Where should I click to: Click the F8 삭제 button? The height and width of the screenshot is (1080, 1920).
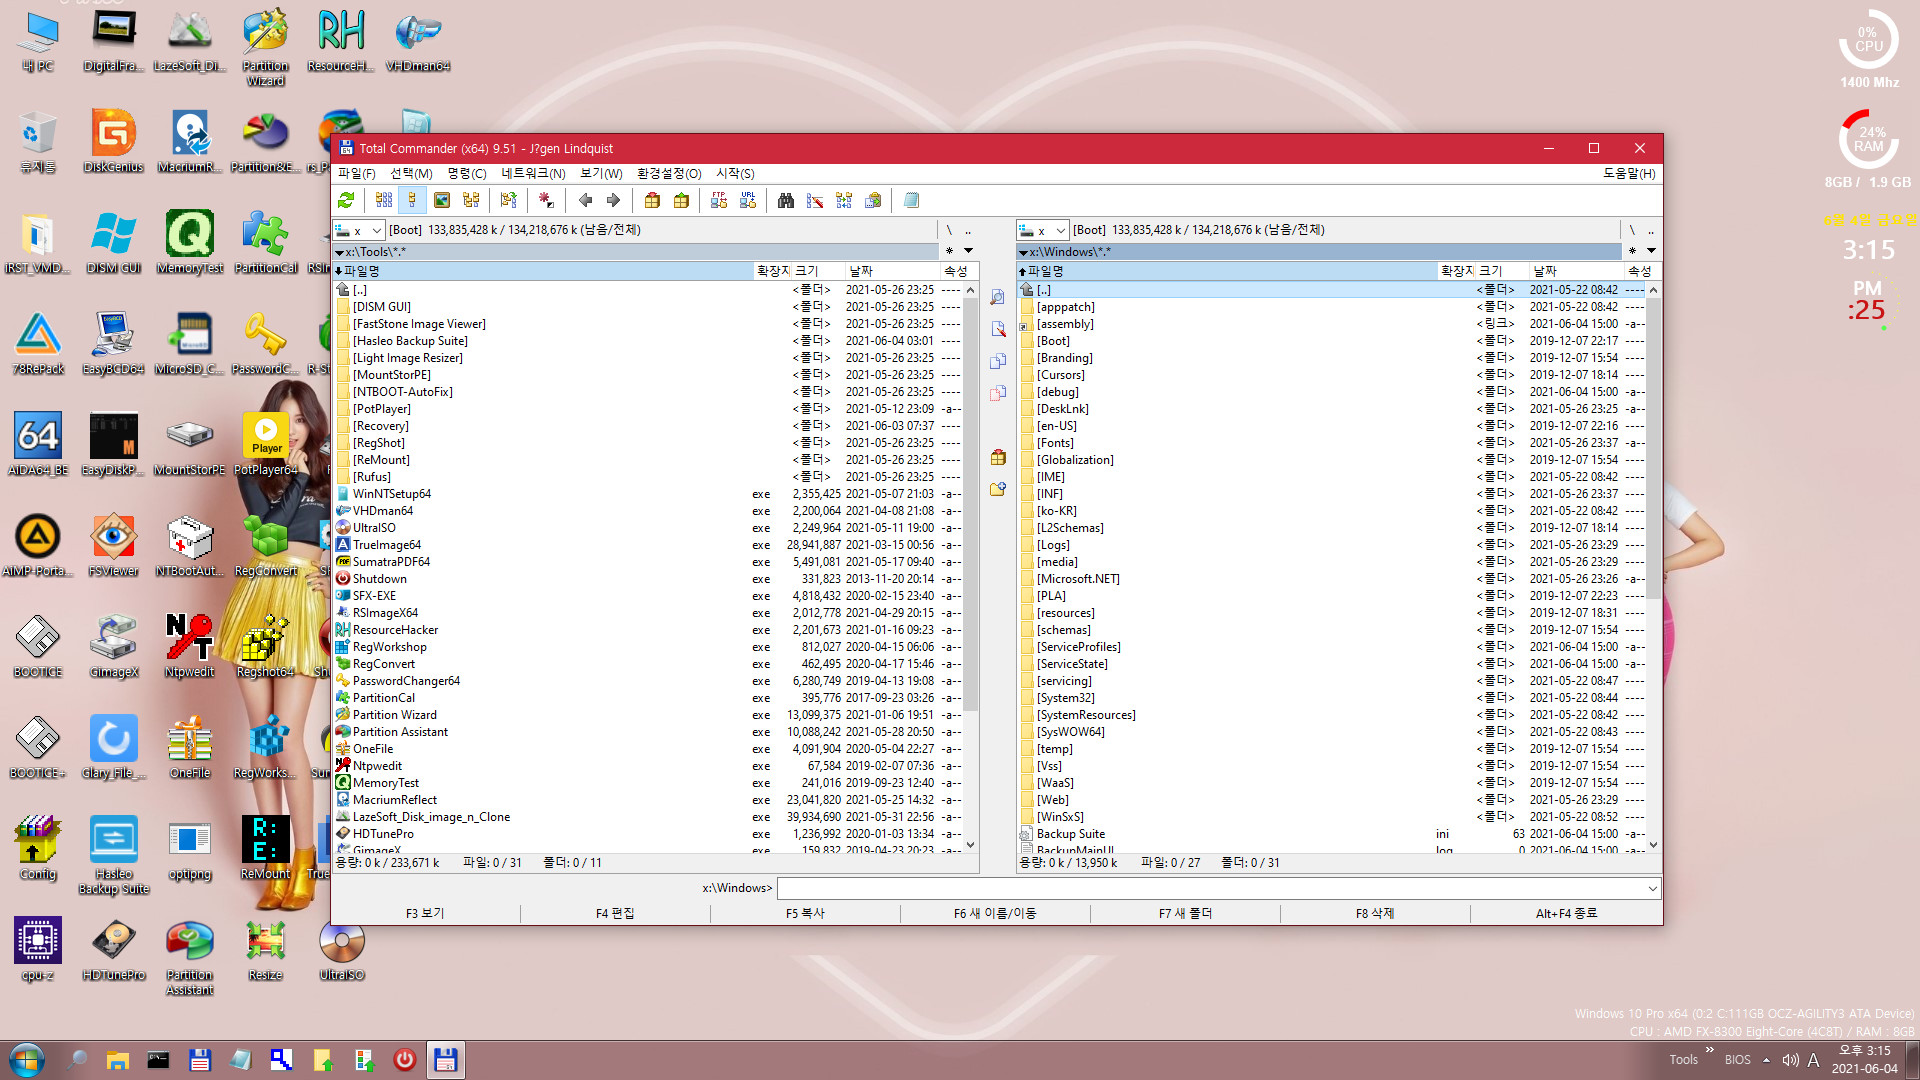[x=1375, y=913]
